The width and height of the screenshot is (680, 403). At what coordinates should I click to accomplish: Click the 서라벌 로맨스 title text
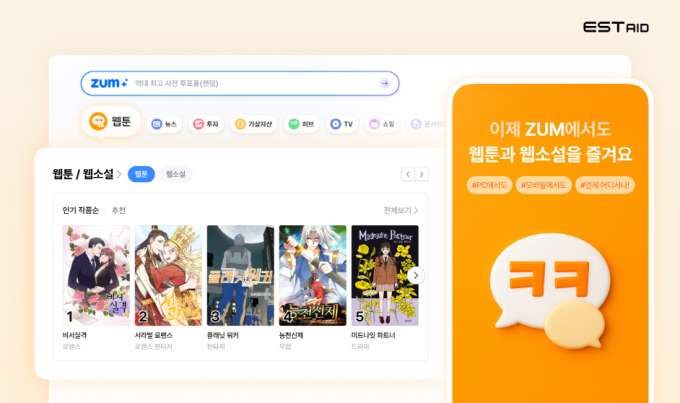click(154, 335)
